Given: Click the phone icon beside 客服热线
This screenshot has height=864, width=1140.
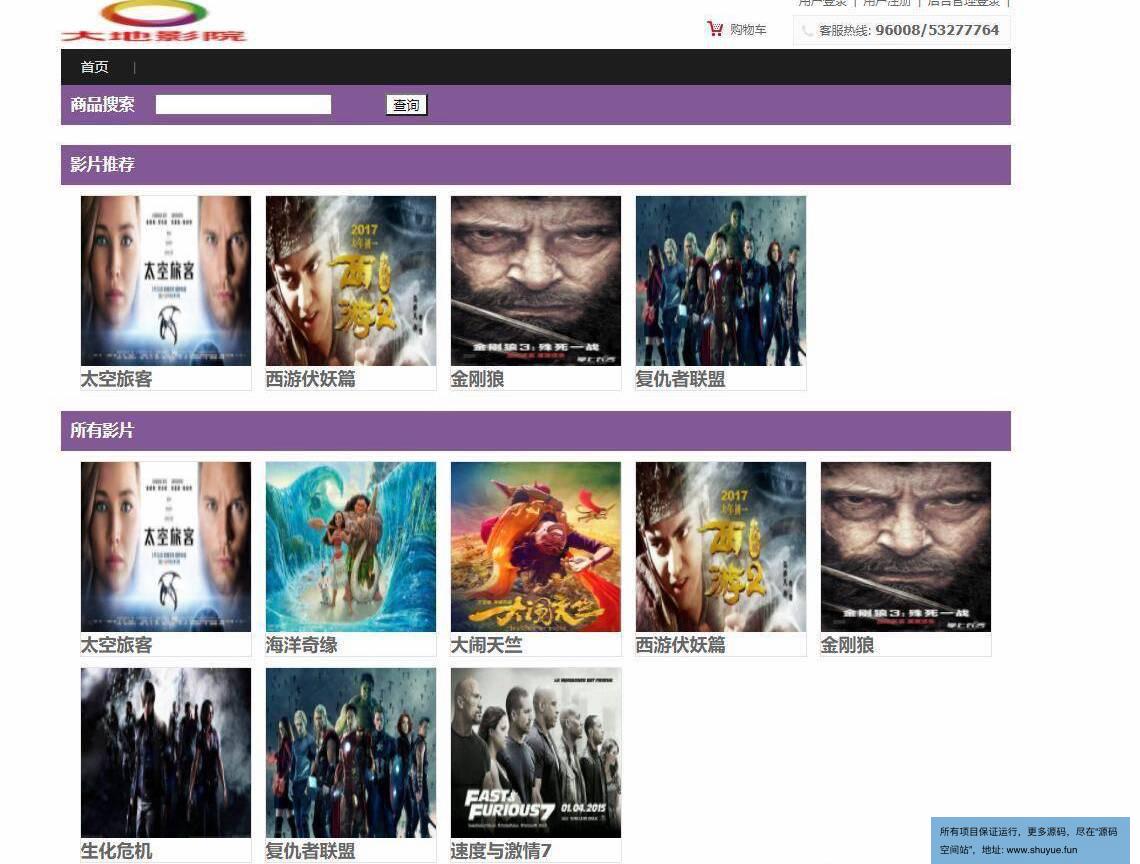Looking at the screenshot, I should (x=806, y=31).
